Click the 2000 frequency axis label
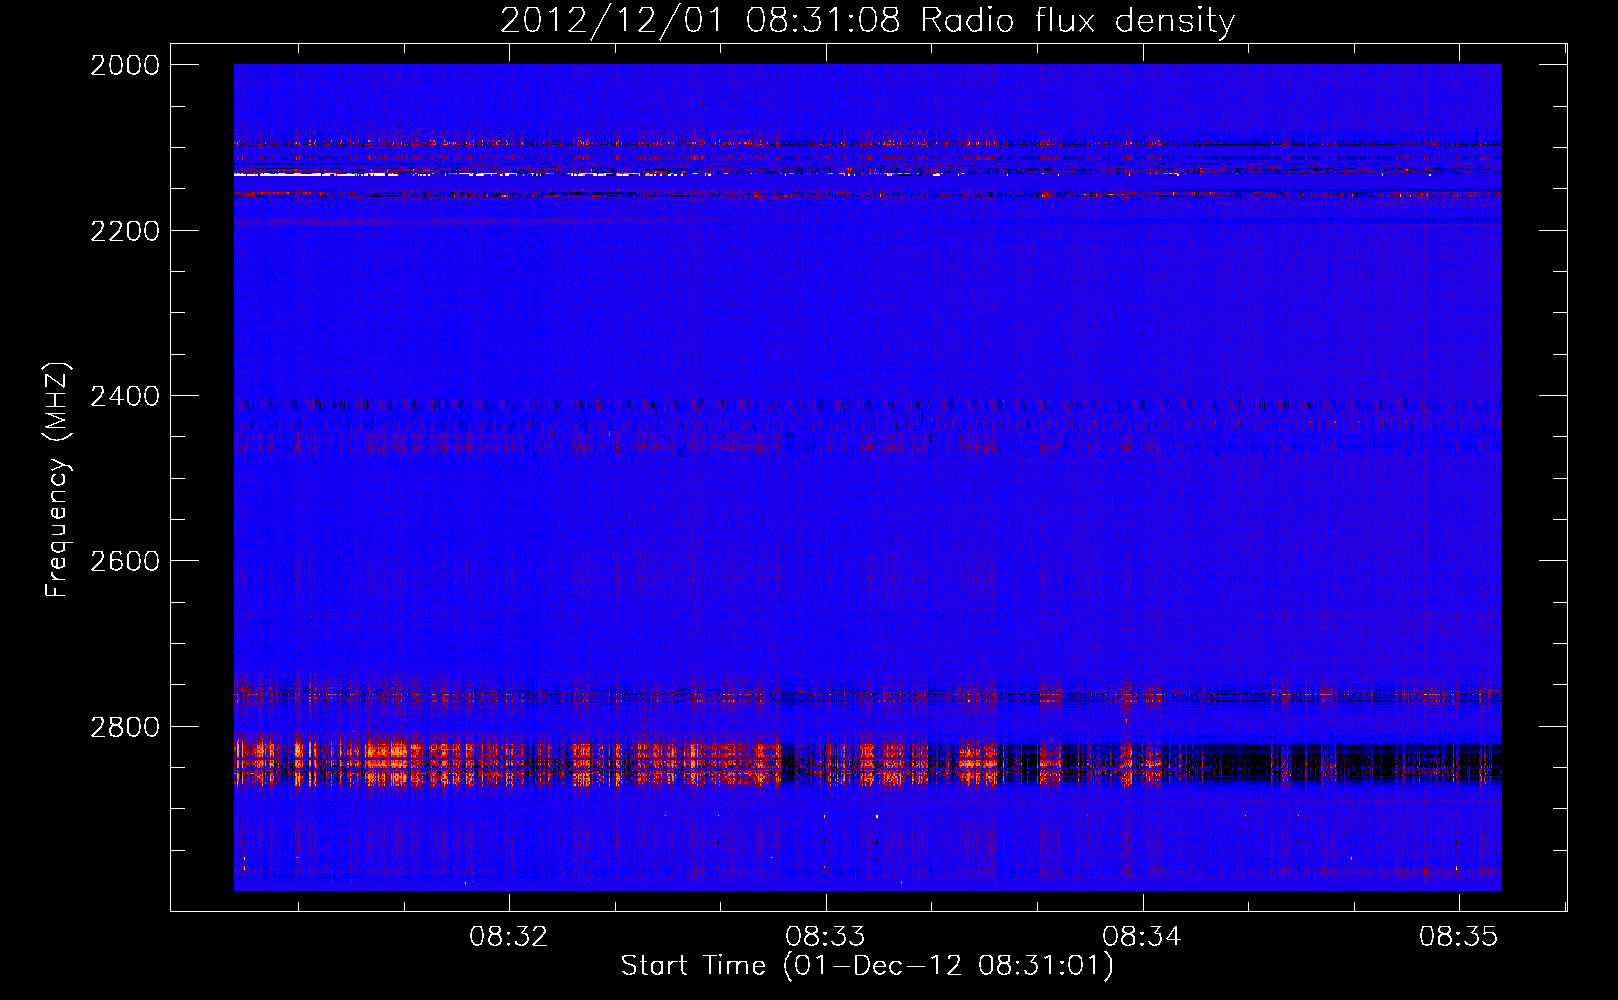This screenshot has height=1000, width=1618. [125, 65]
